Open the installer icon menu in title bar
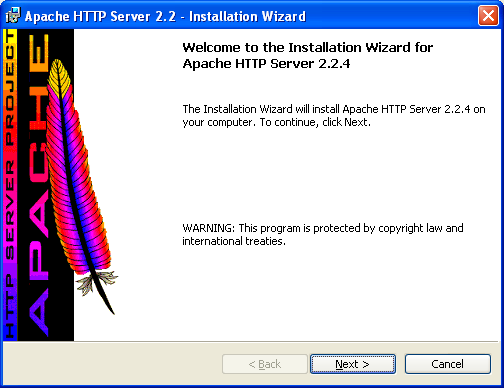This screenshot has width=504, height=388. click(13, 16)
